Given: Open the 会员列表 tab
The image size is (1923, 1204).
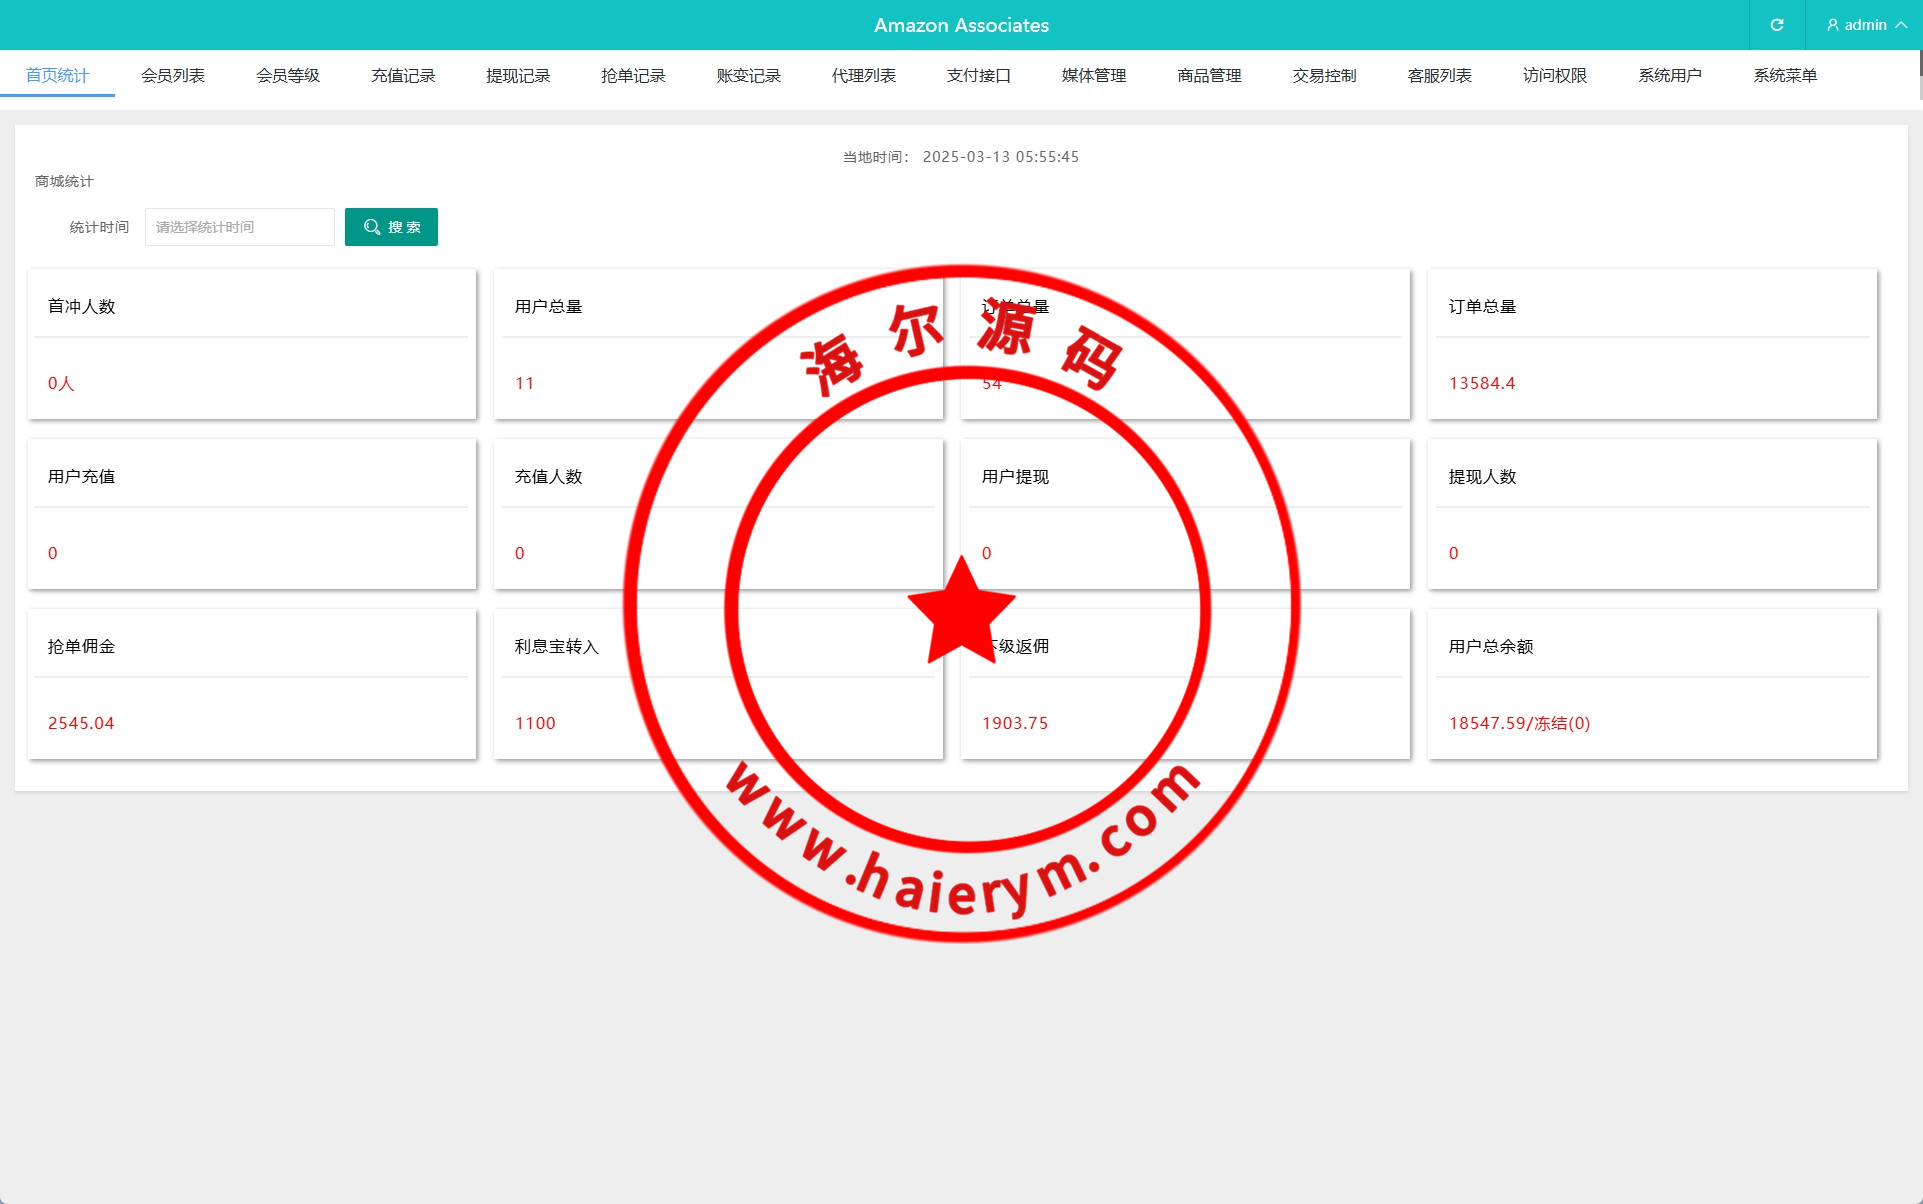Looking at the screenshot, I should click(x=173, y=75).
